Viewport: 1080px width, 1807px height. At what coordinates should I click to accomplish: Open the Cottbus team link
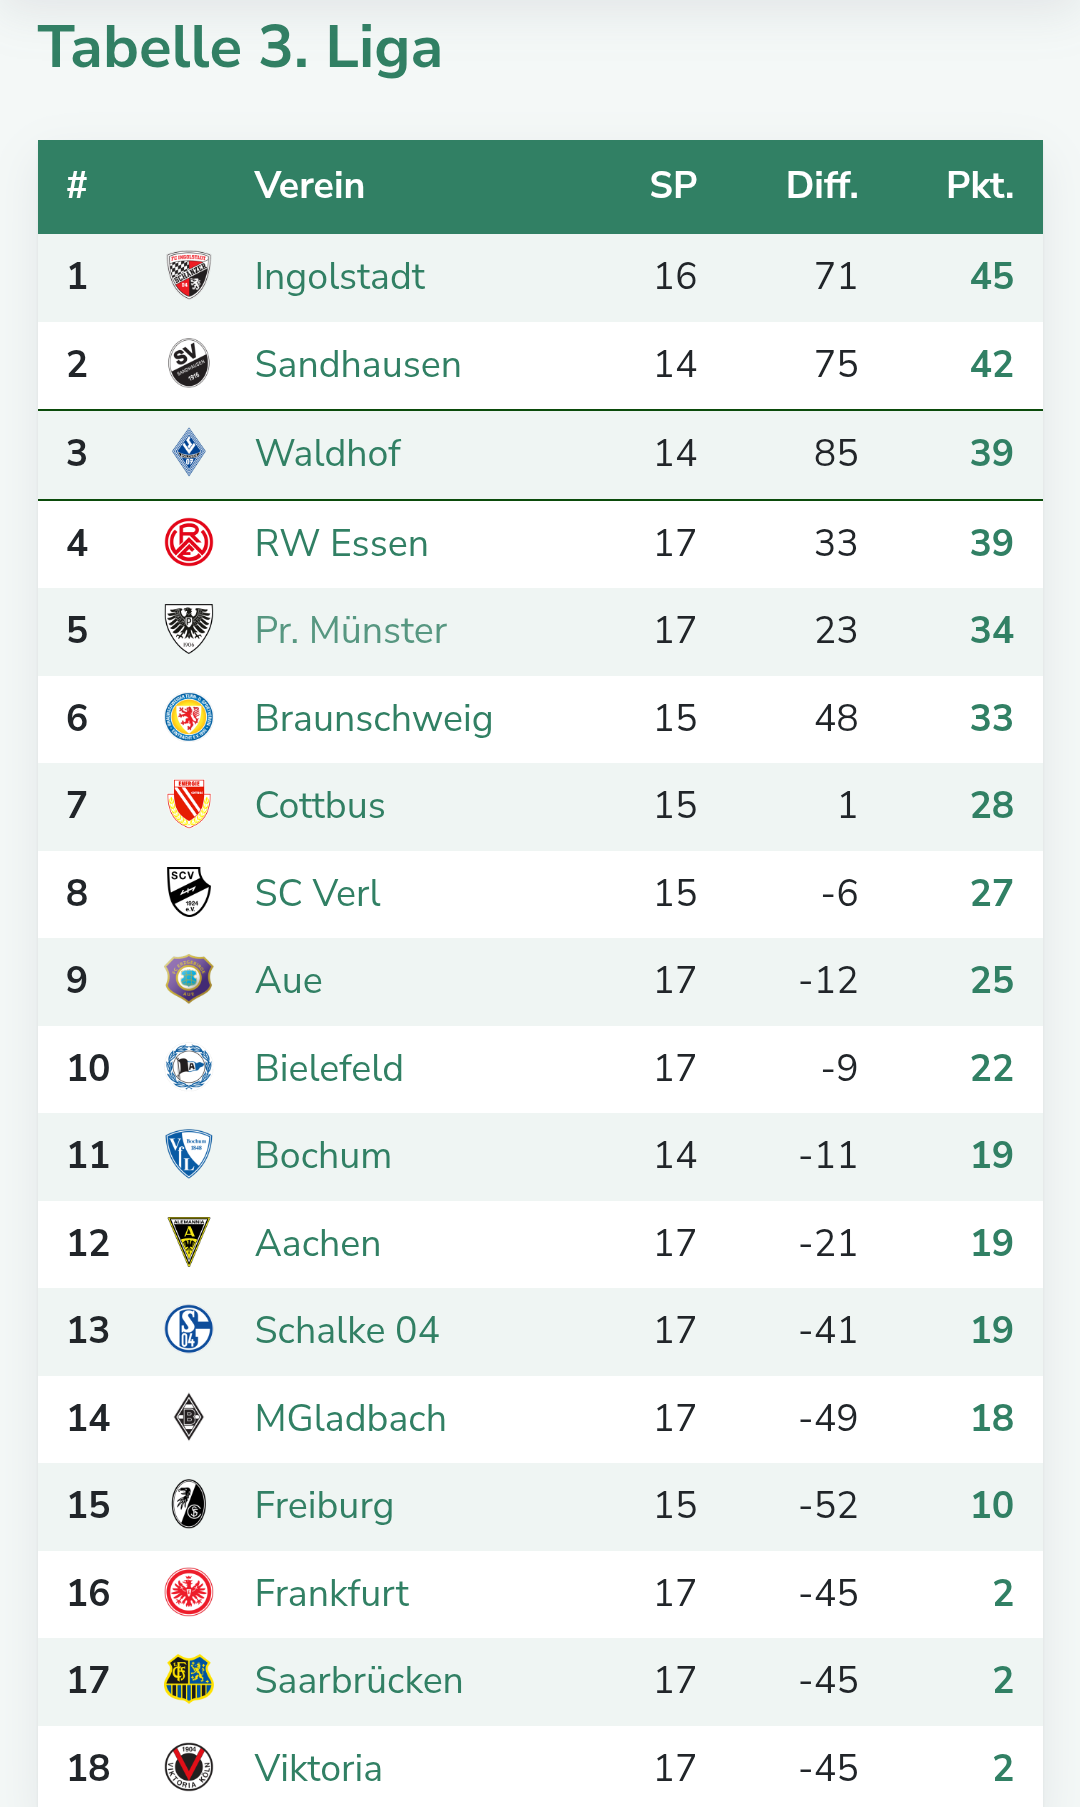coord(320,805)
